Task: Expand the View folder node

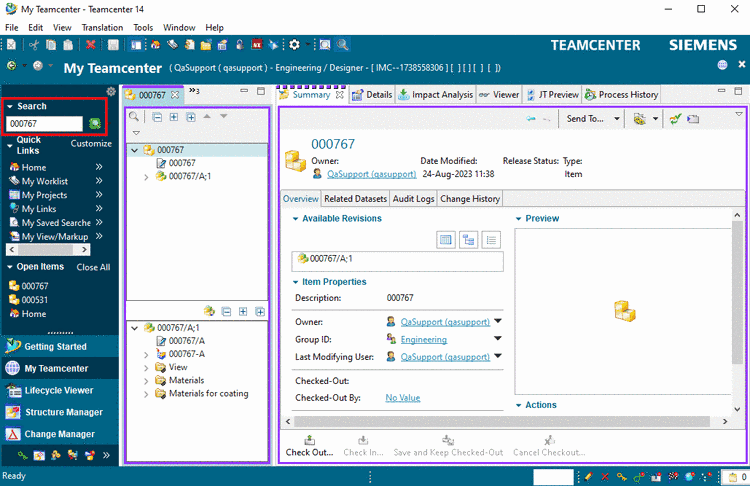Action: pos(146,368)
